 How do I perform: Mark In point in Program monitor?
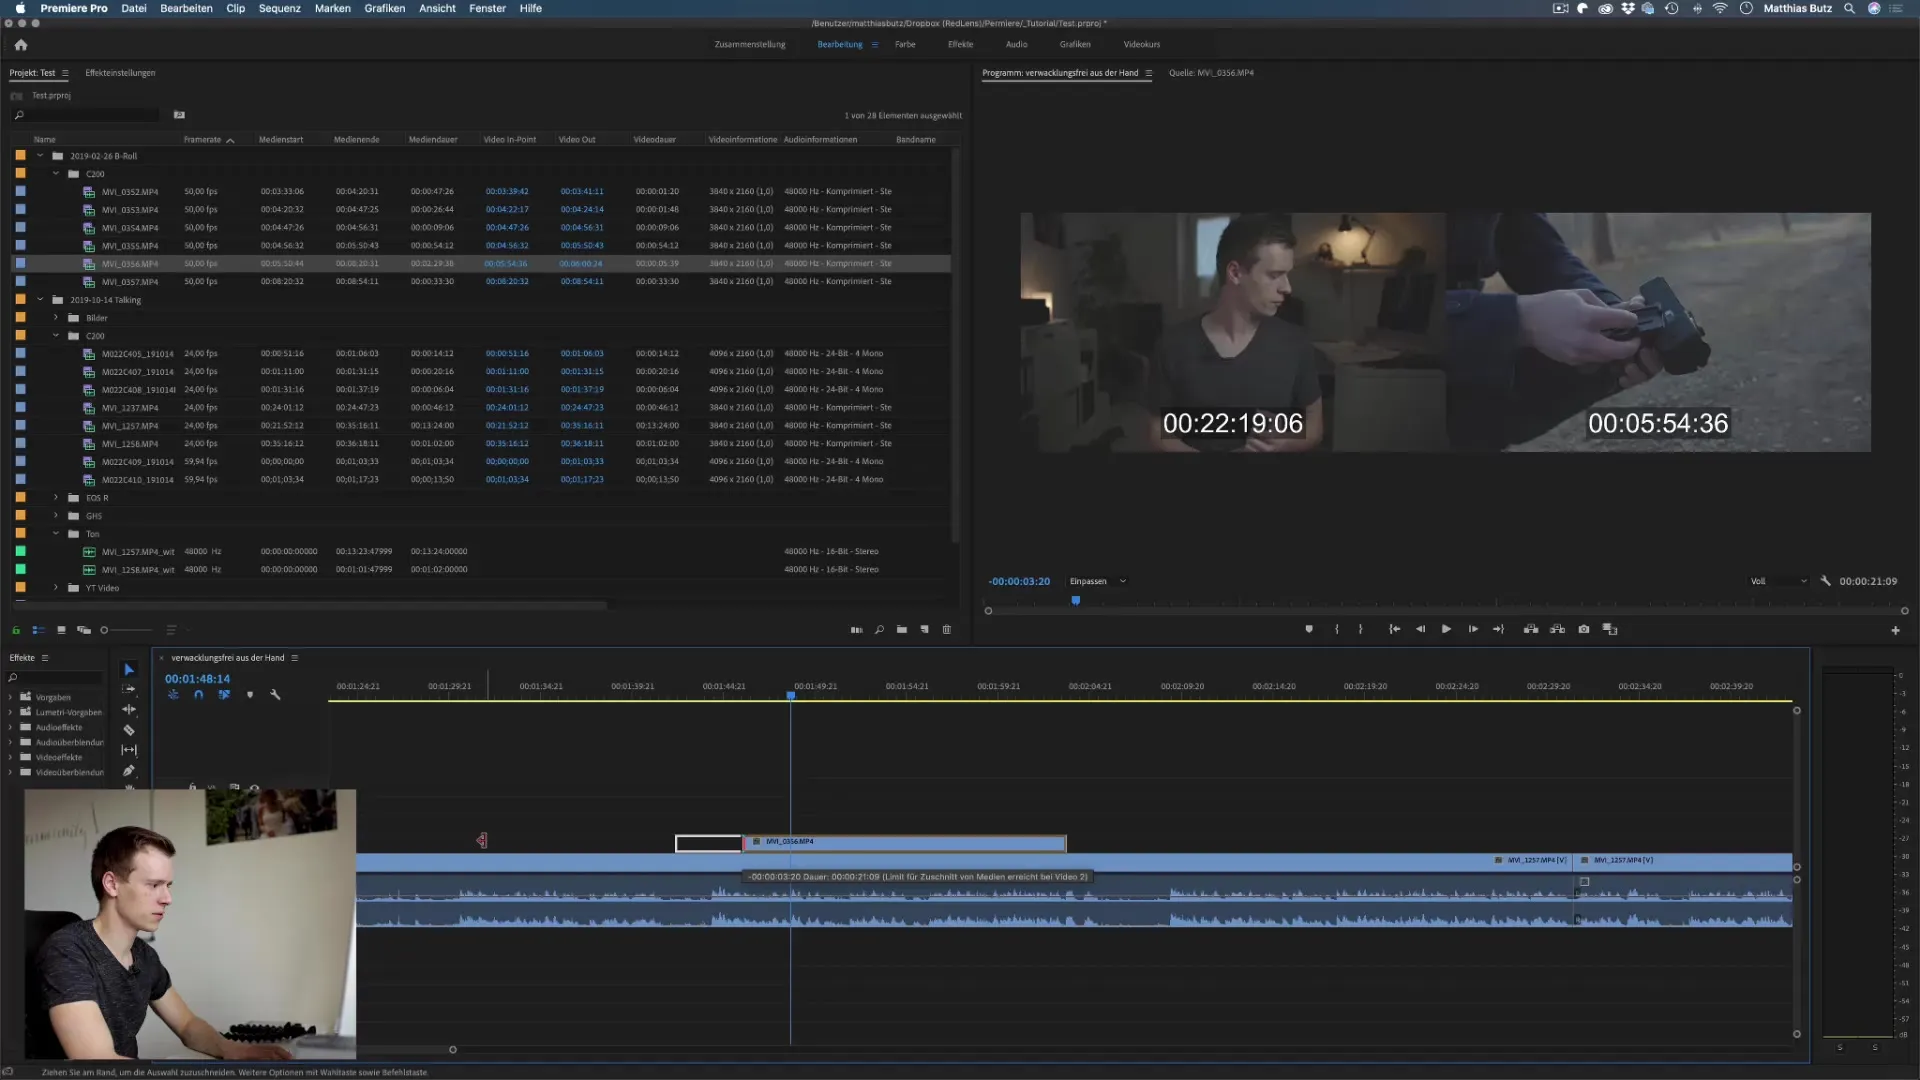click(1337, 629)
